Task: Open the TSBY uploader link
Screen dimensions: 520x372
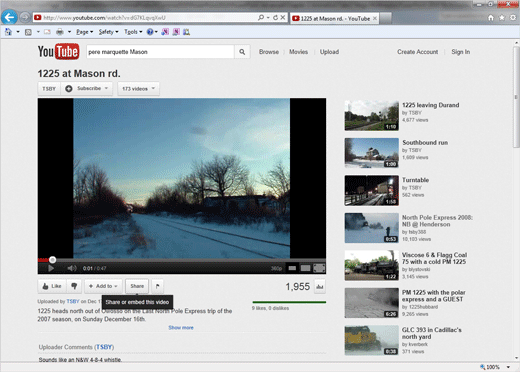Action: (73, 301)
